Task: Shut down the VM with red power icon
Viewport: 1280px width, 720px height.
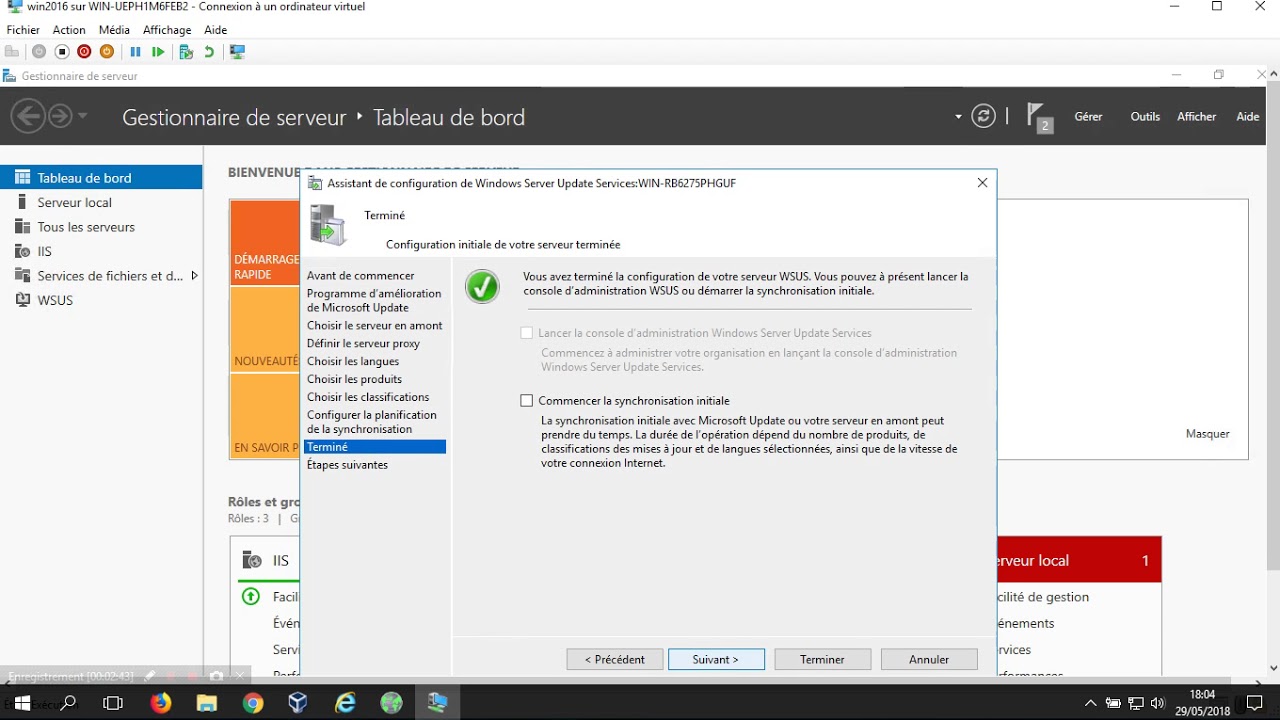Action: [84, 52]
